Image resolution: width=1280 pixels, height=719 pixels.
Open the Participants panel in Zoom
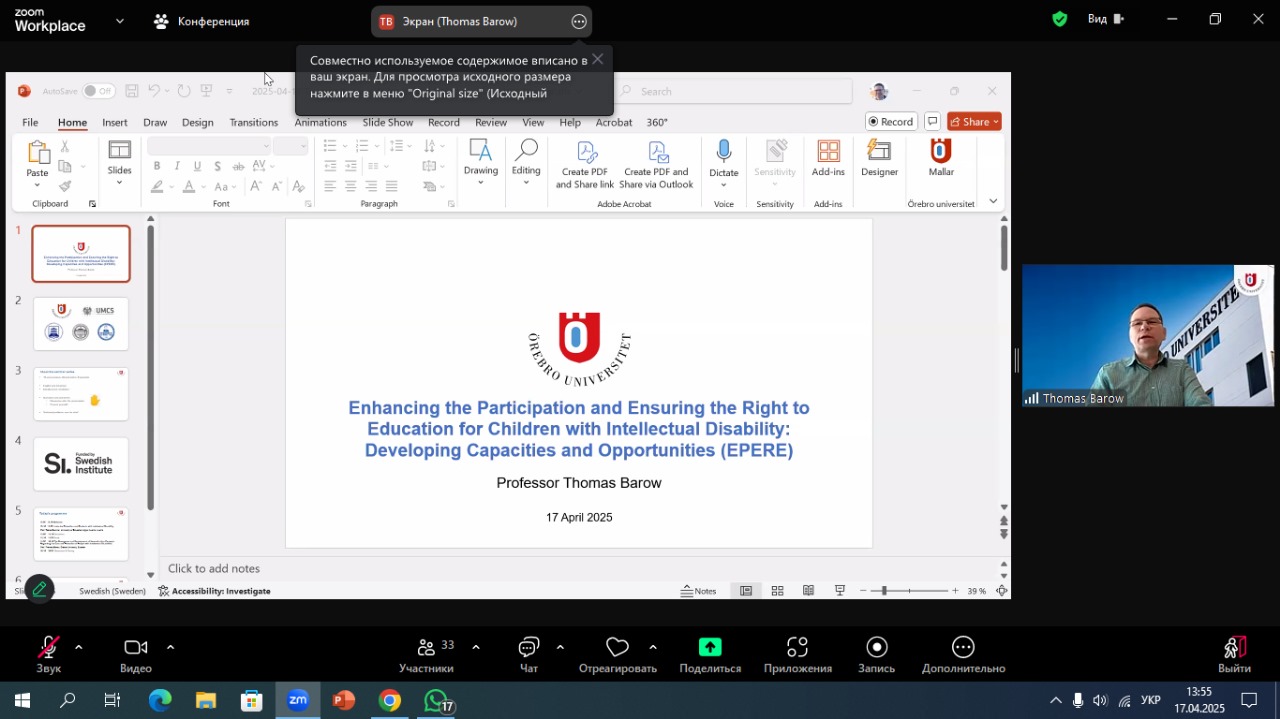click(426, 655)
